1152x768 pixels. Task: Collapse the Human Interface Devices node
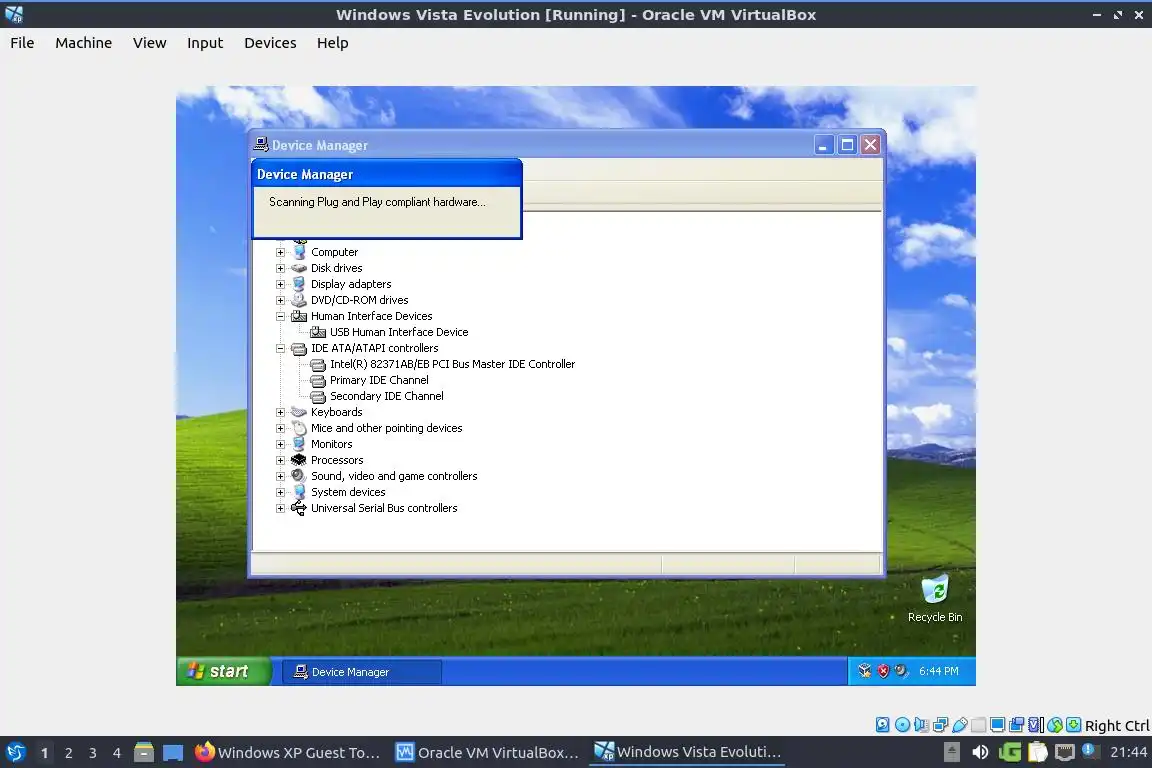pyautogui.click(x=280, y=316)
